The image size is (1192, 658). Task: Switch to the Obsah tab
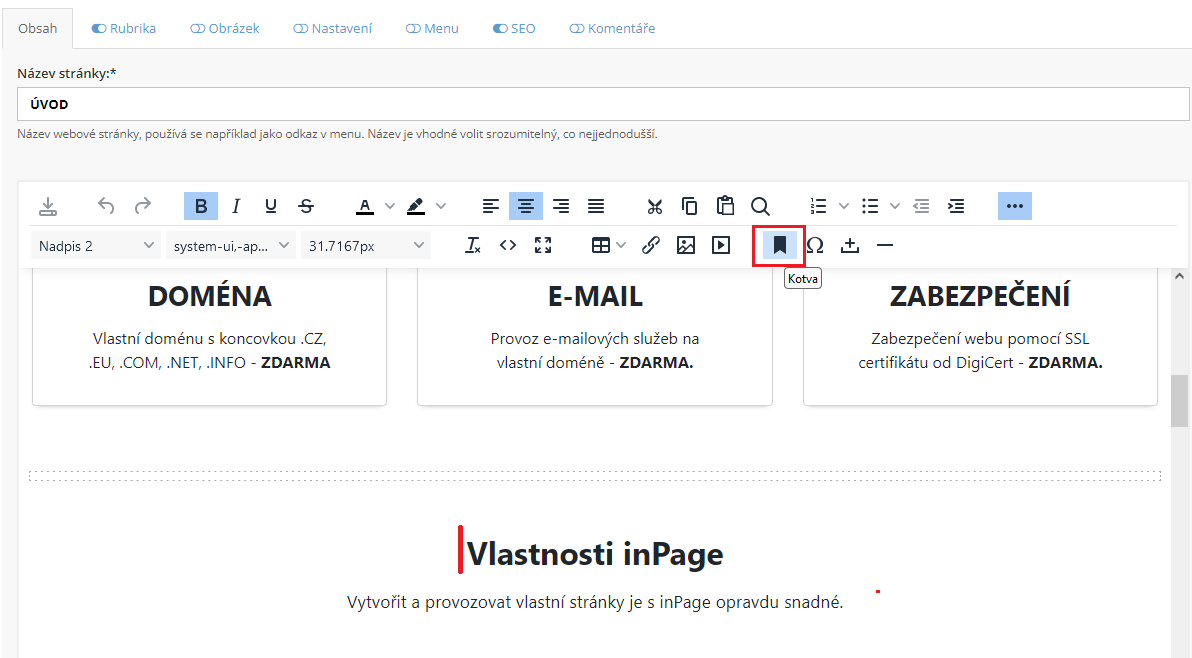point(37,29)
